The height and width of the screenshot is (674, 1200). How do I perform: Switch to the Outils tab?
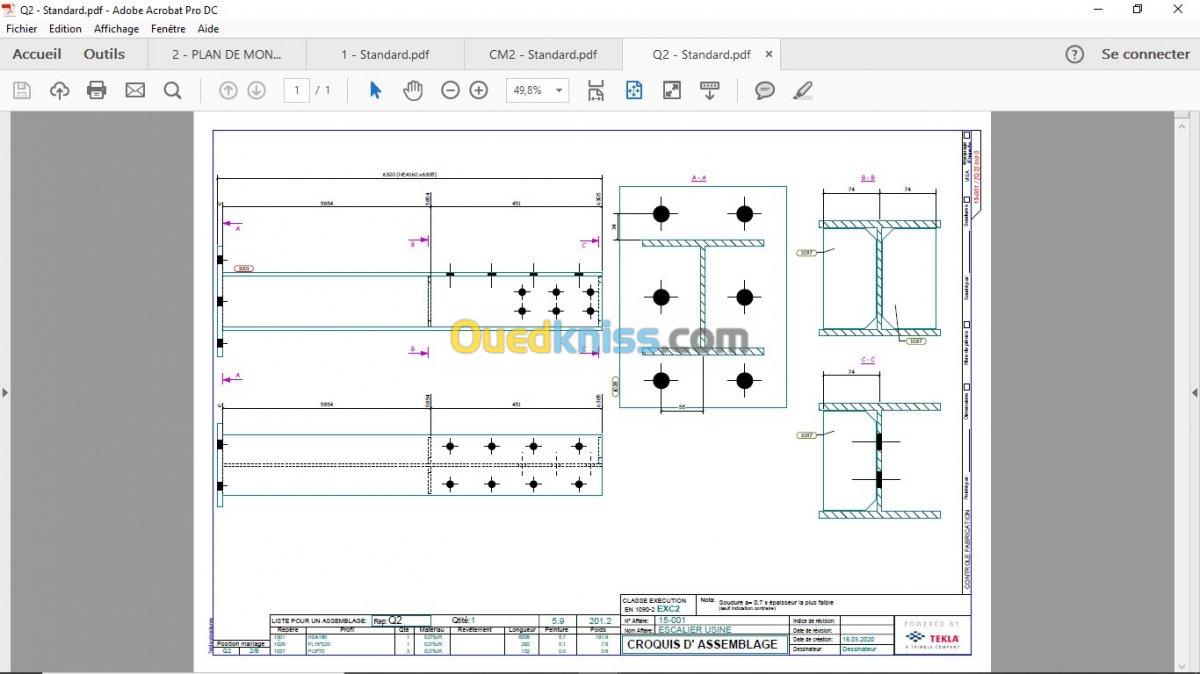click(x=104, y=54)
